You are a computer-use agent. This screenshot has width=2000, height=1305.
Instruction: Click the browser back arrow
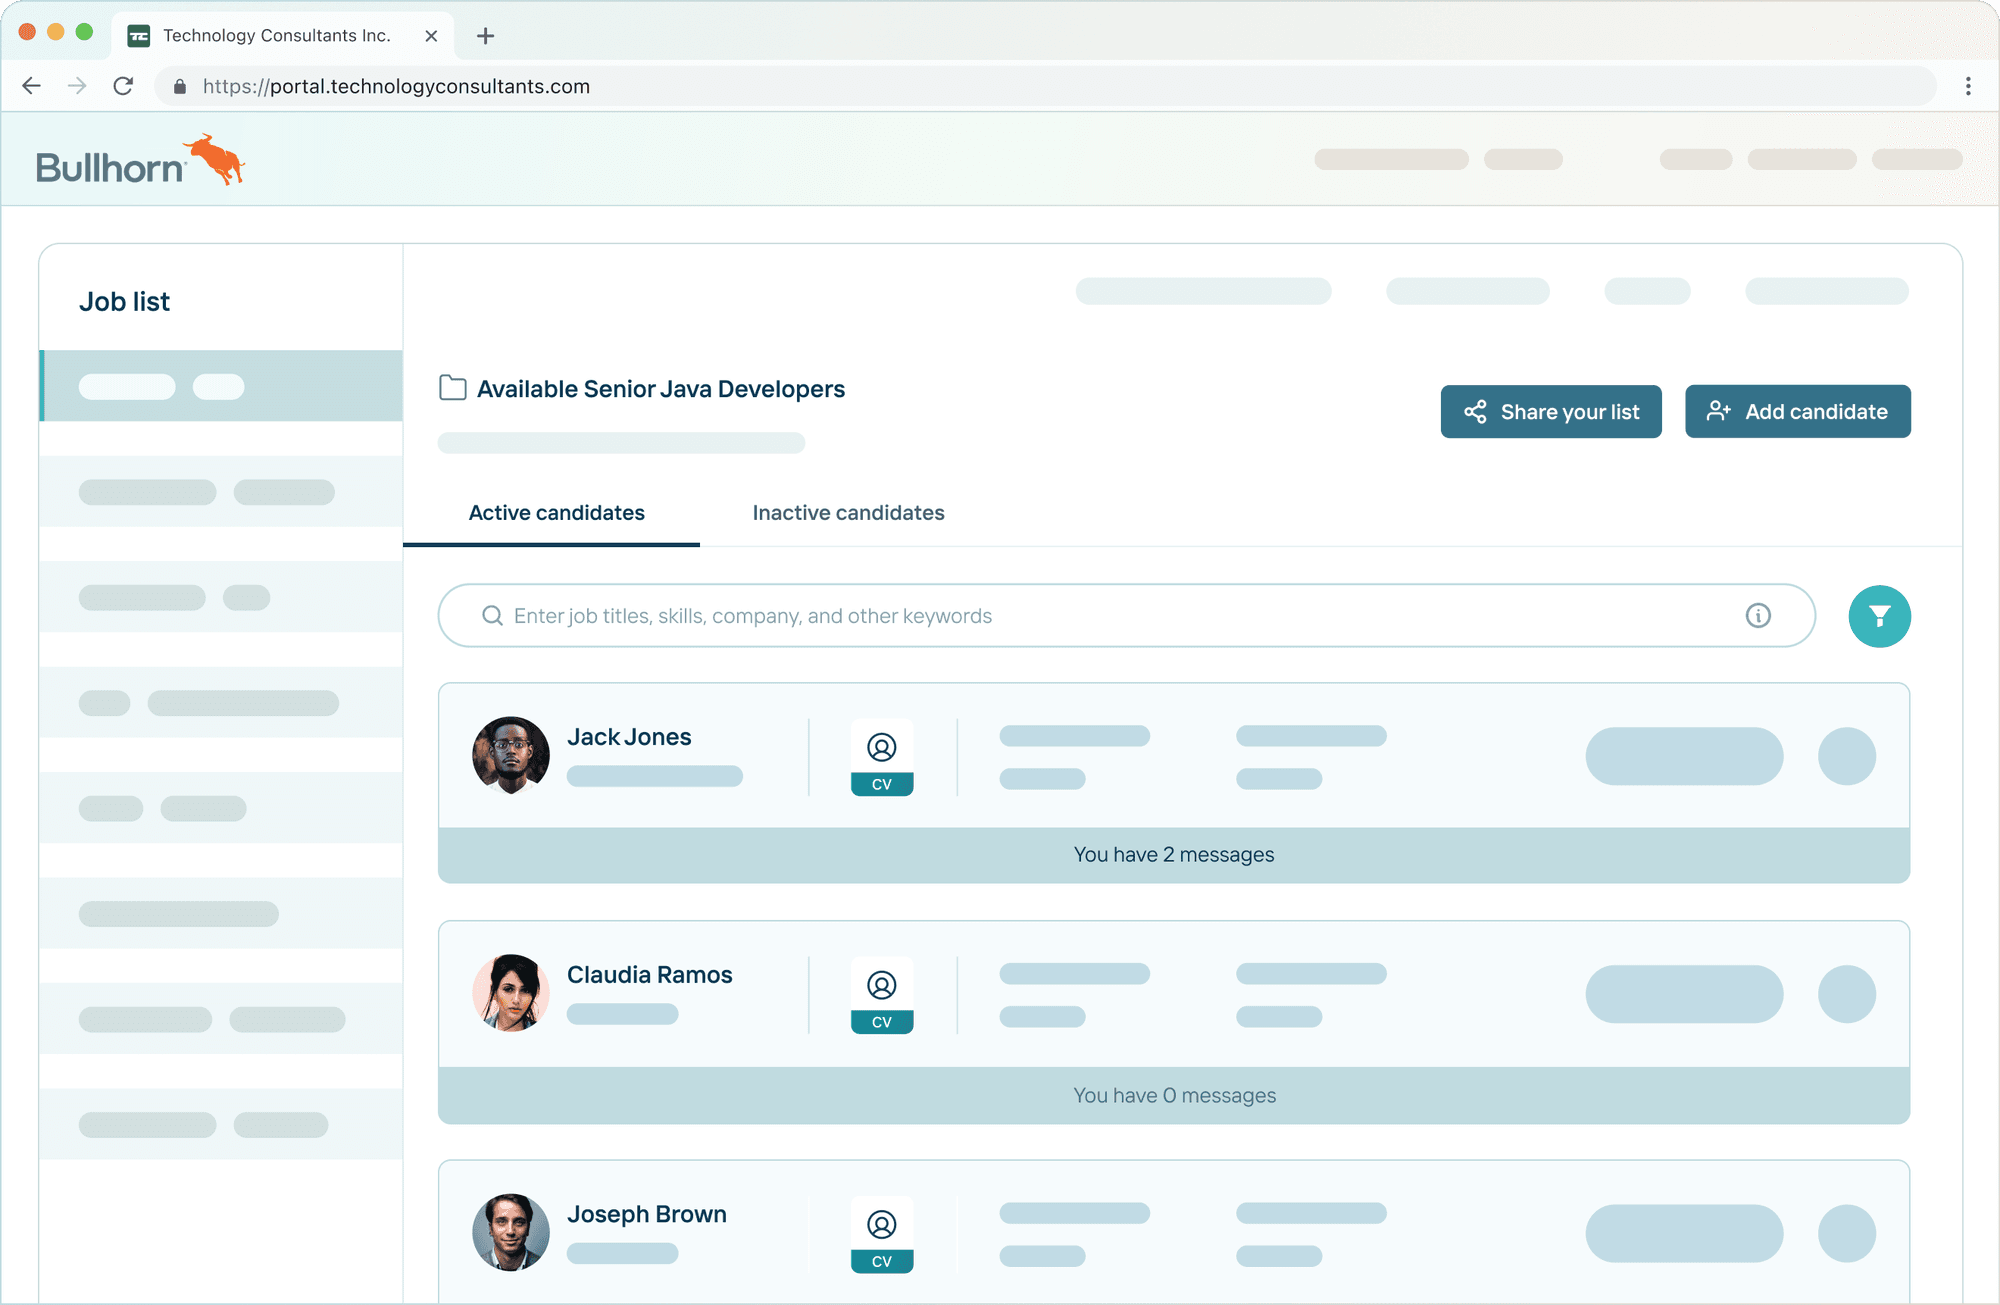(x=31, y=86)
